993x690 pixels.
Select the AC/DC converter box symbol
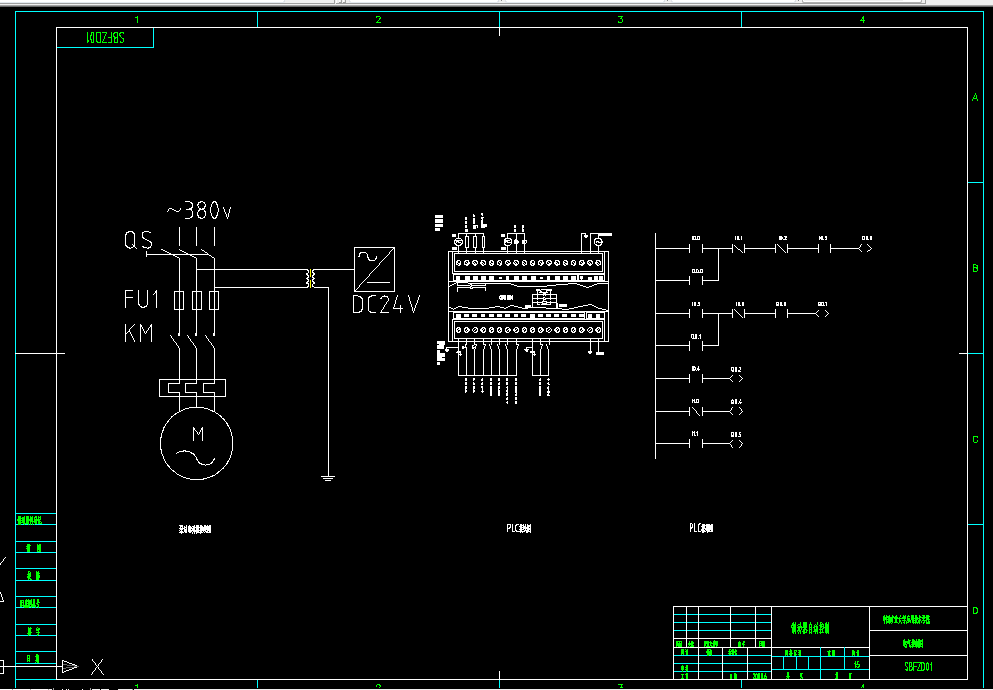coord(374,269)
